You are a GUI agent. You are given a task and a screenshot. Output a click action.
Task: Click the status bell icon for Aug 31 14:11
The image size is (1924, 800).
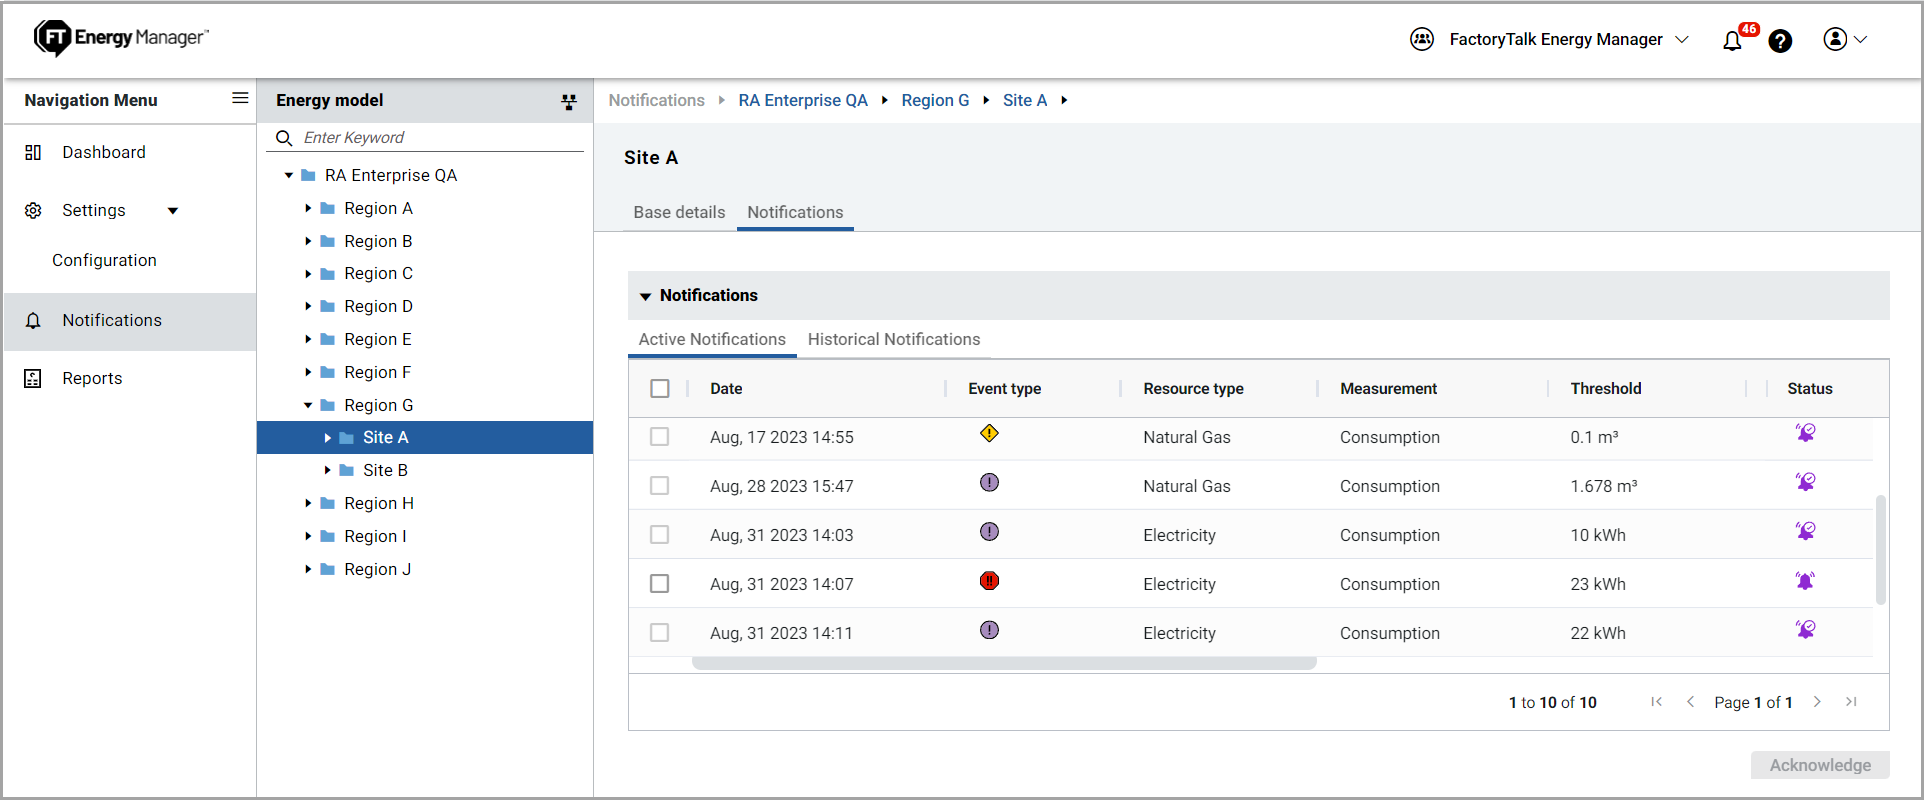pos(1805,629)
